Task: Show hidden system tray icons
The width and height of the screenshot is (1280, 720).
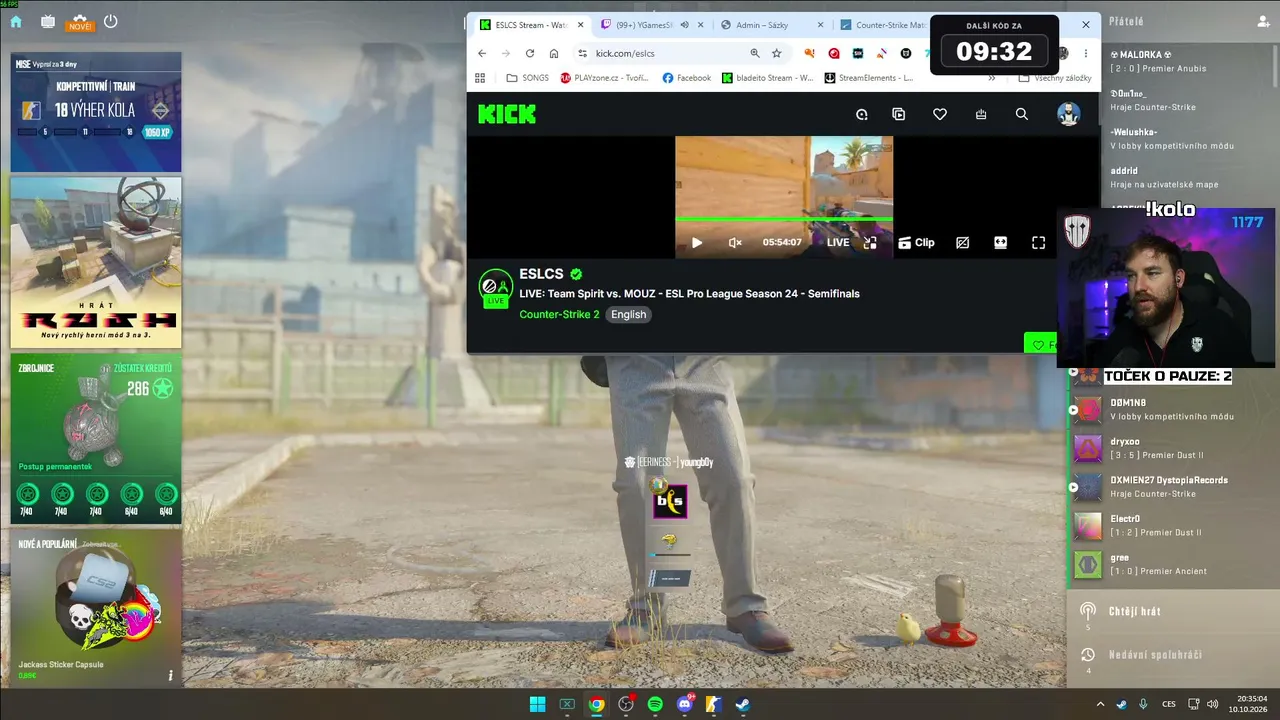Action: tap(1100, 704)
